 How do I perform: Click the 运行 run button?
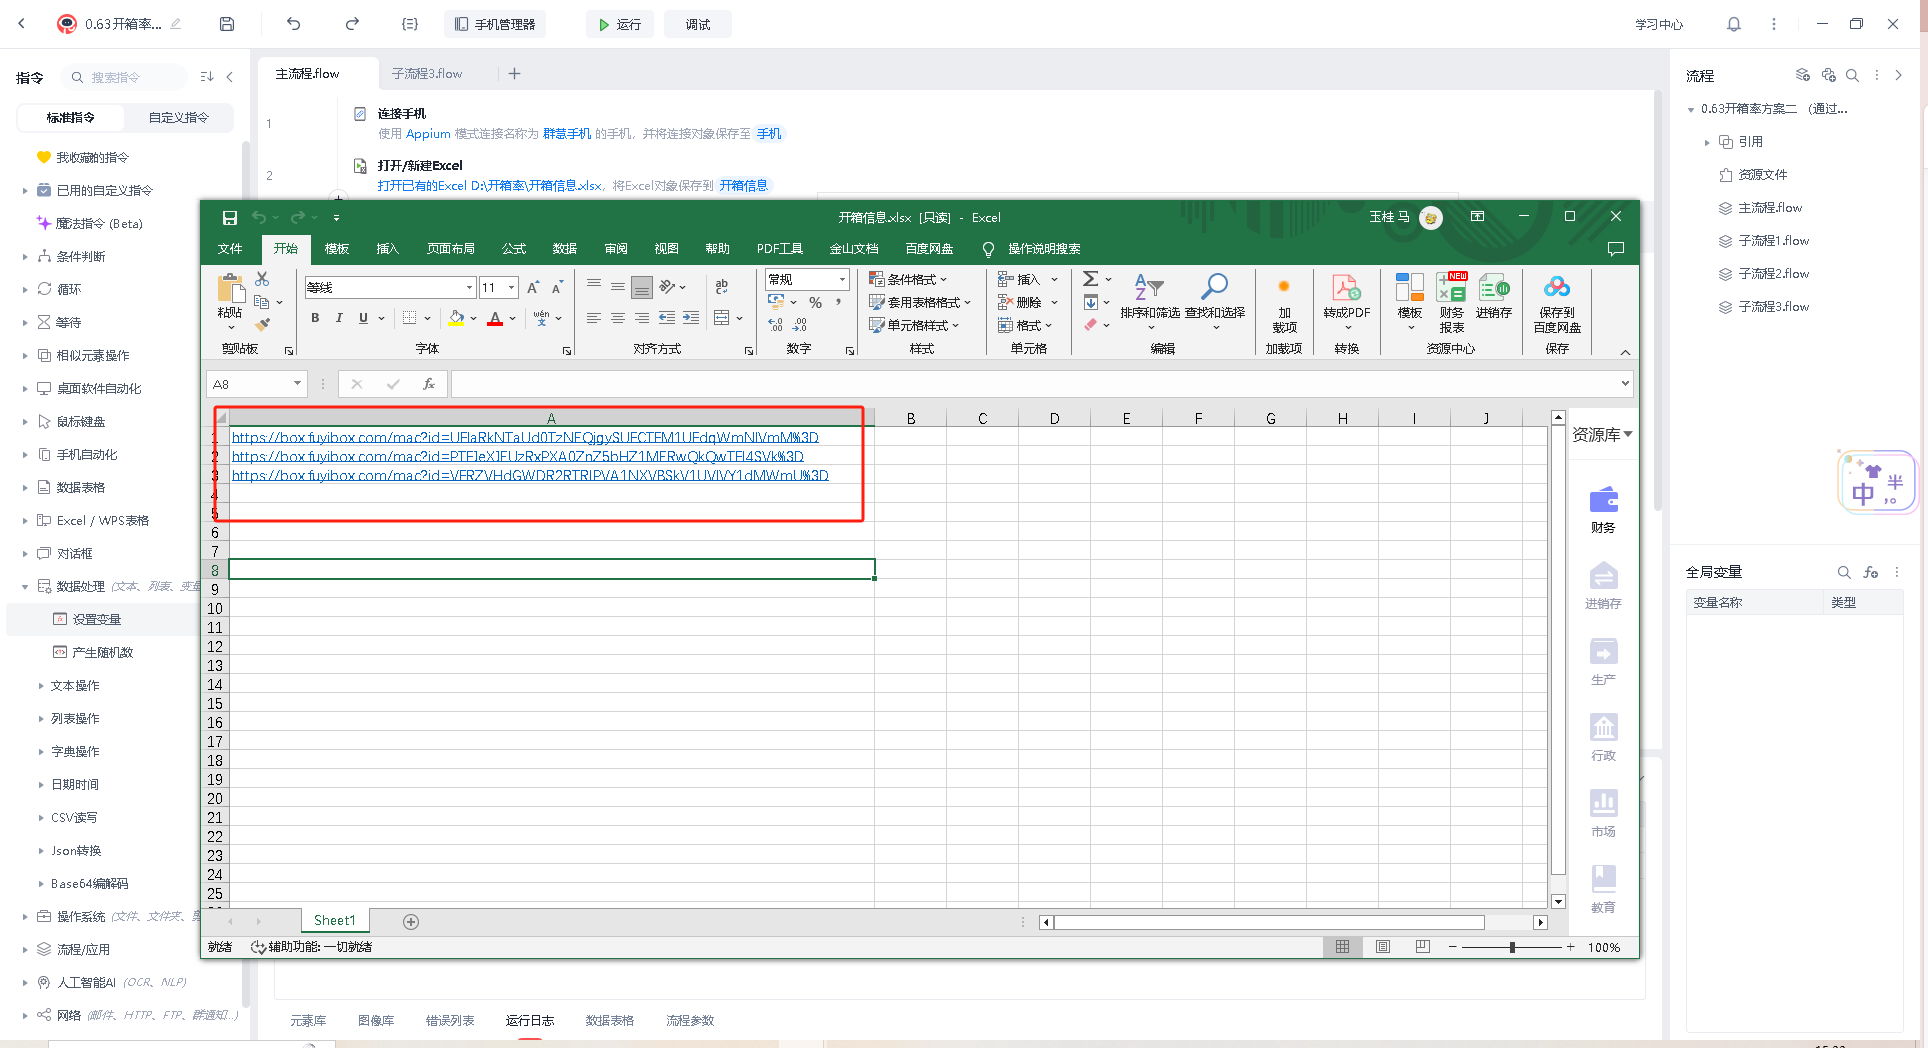click(619, 24)
